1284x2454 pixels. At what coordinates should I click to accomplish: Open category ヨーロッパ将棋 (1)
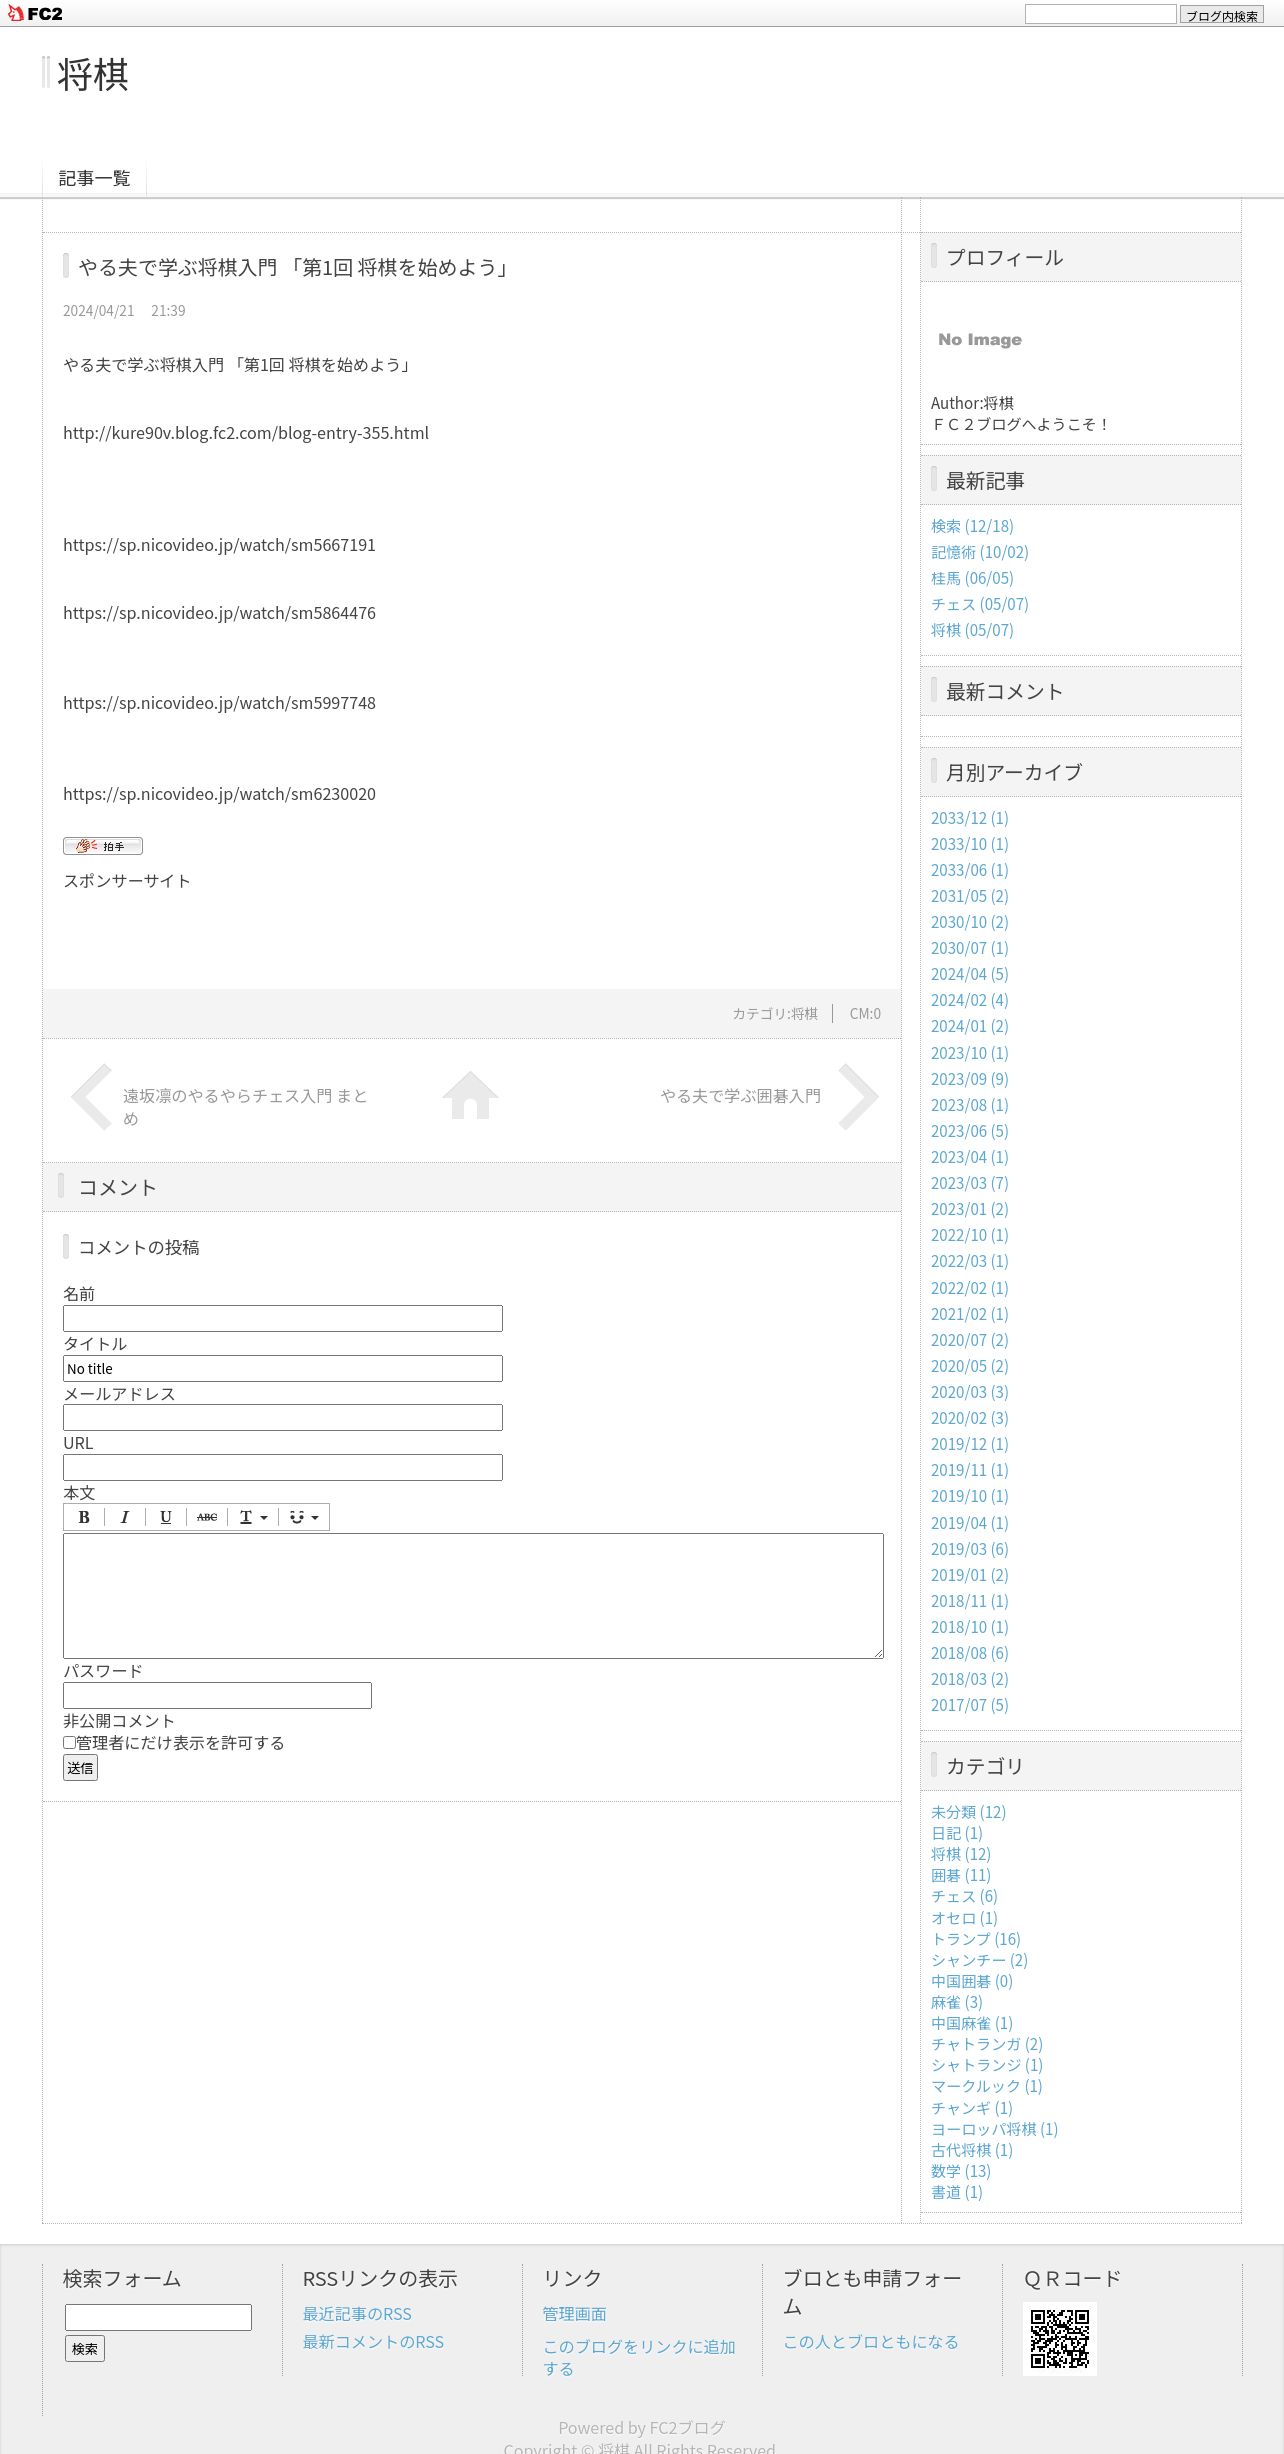(995, 2129)
